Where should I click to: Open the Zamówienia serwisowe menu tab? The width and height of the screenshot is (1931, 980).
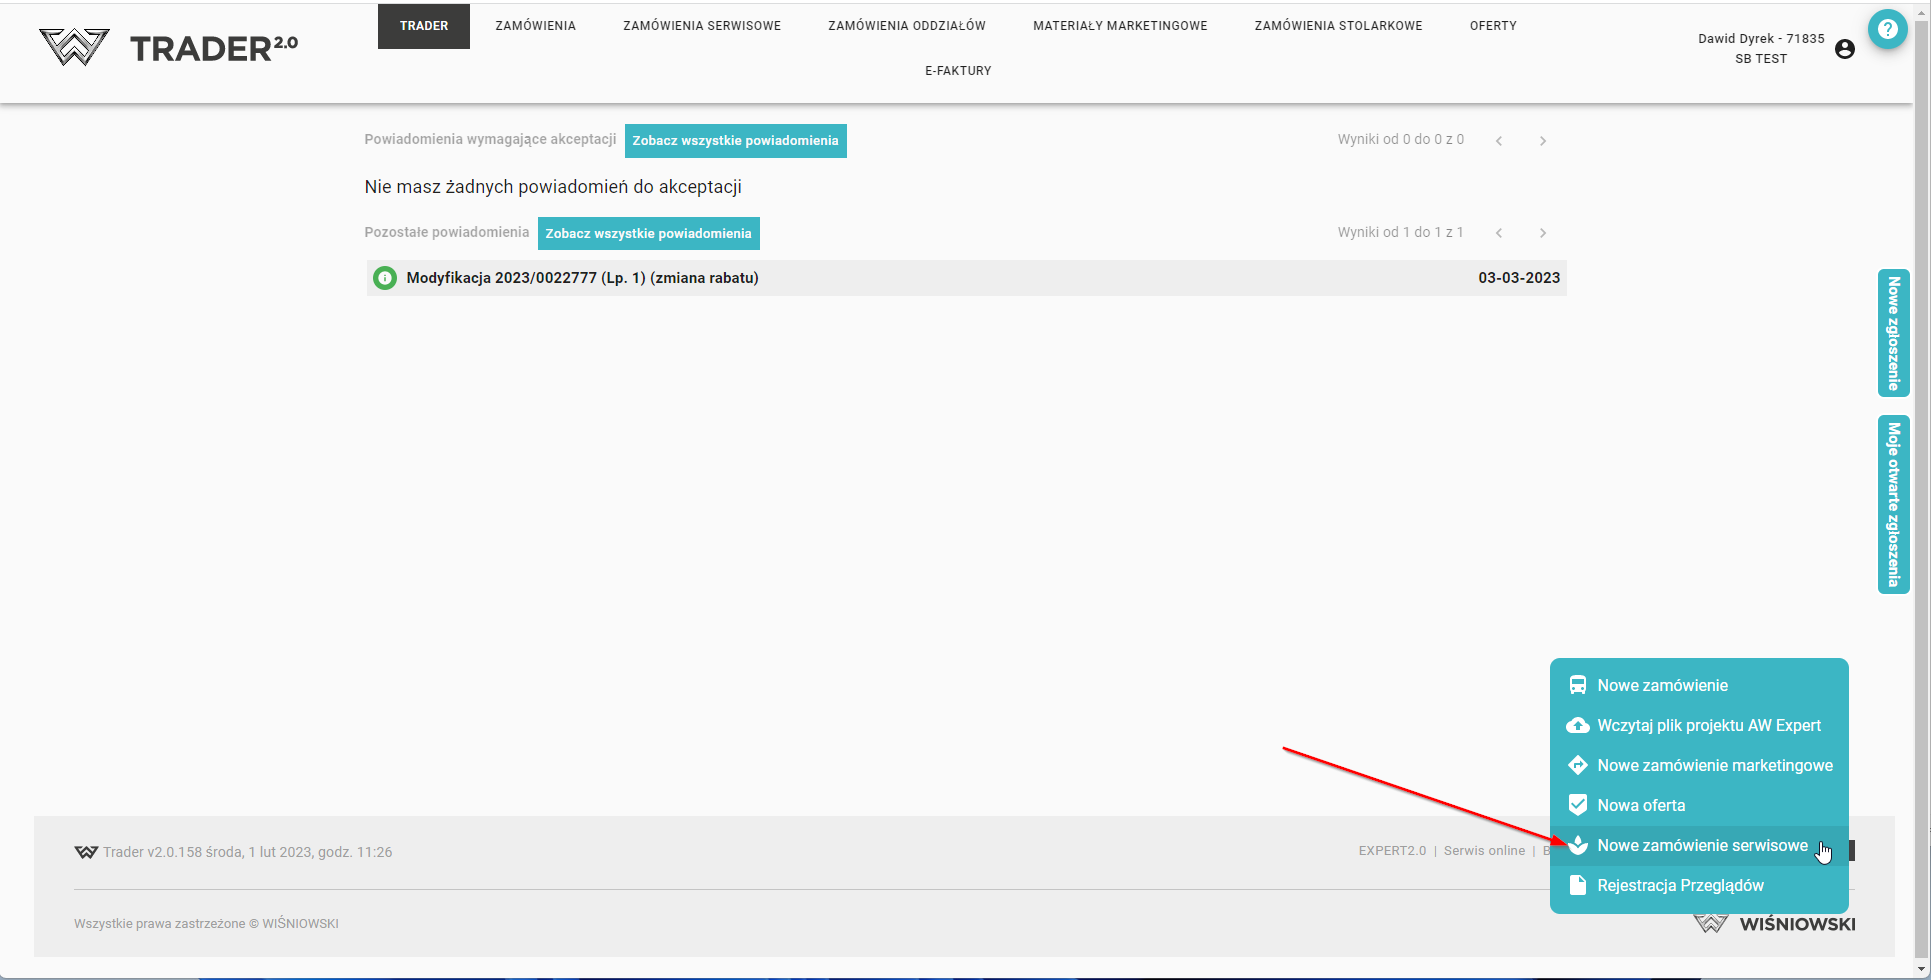702,26
